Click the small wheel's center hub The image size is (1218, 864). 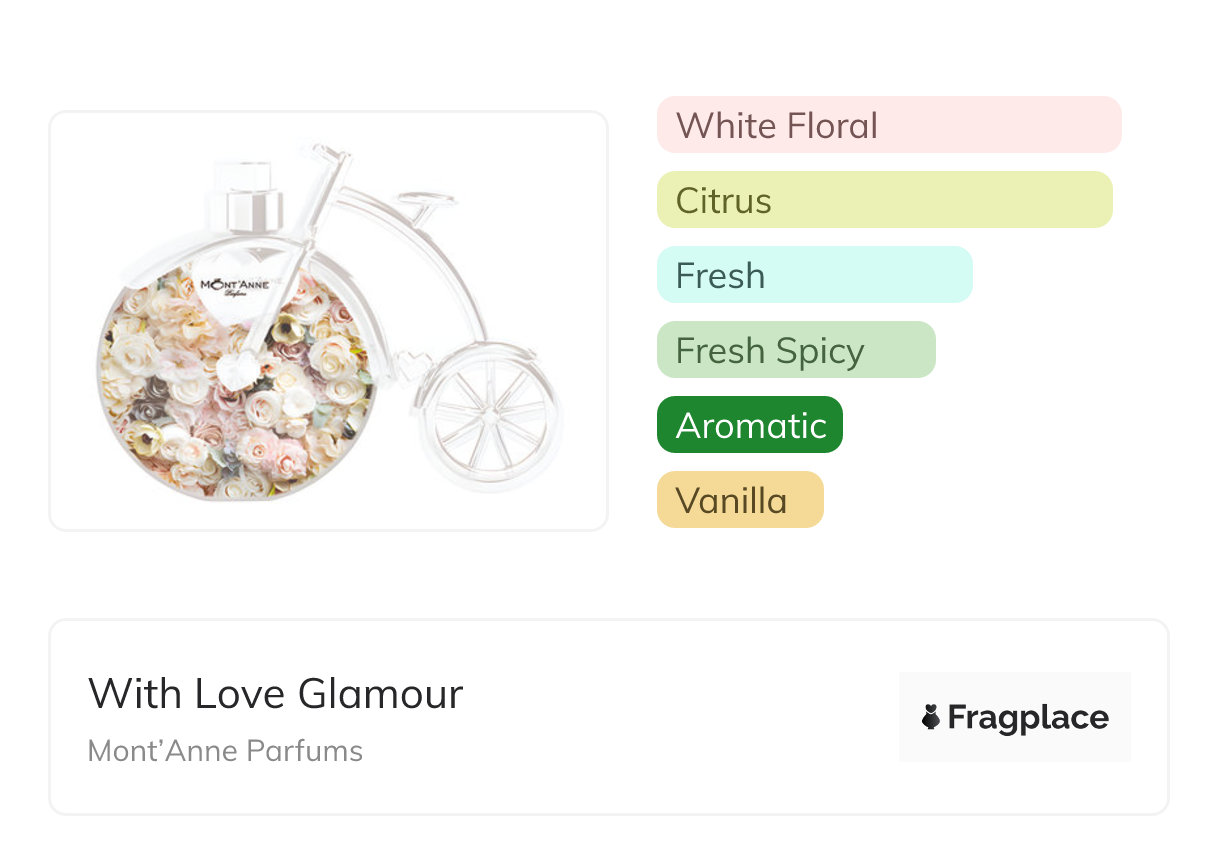491,419
